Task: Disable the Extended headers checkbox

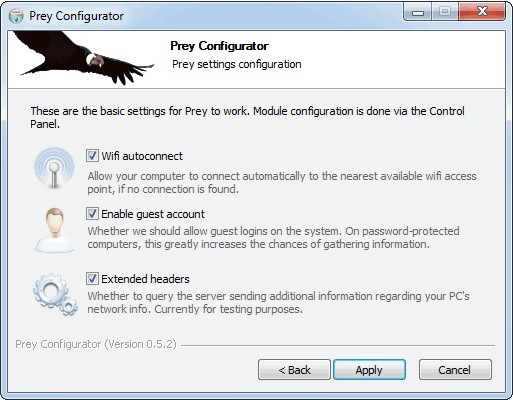Action: [92, 279]
